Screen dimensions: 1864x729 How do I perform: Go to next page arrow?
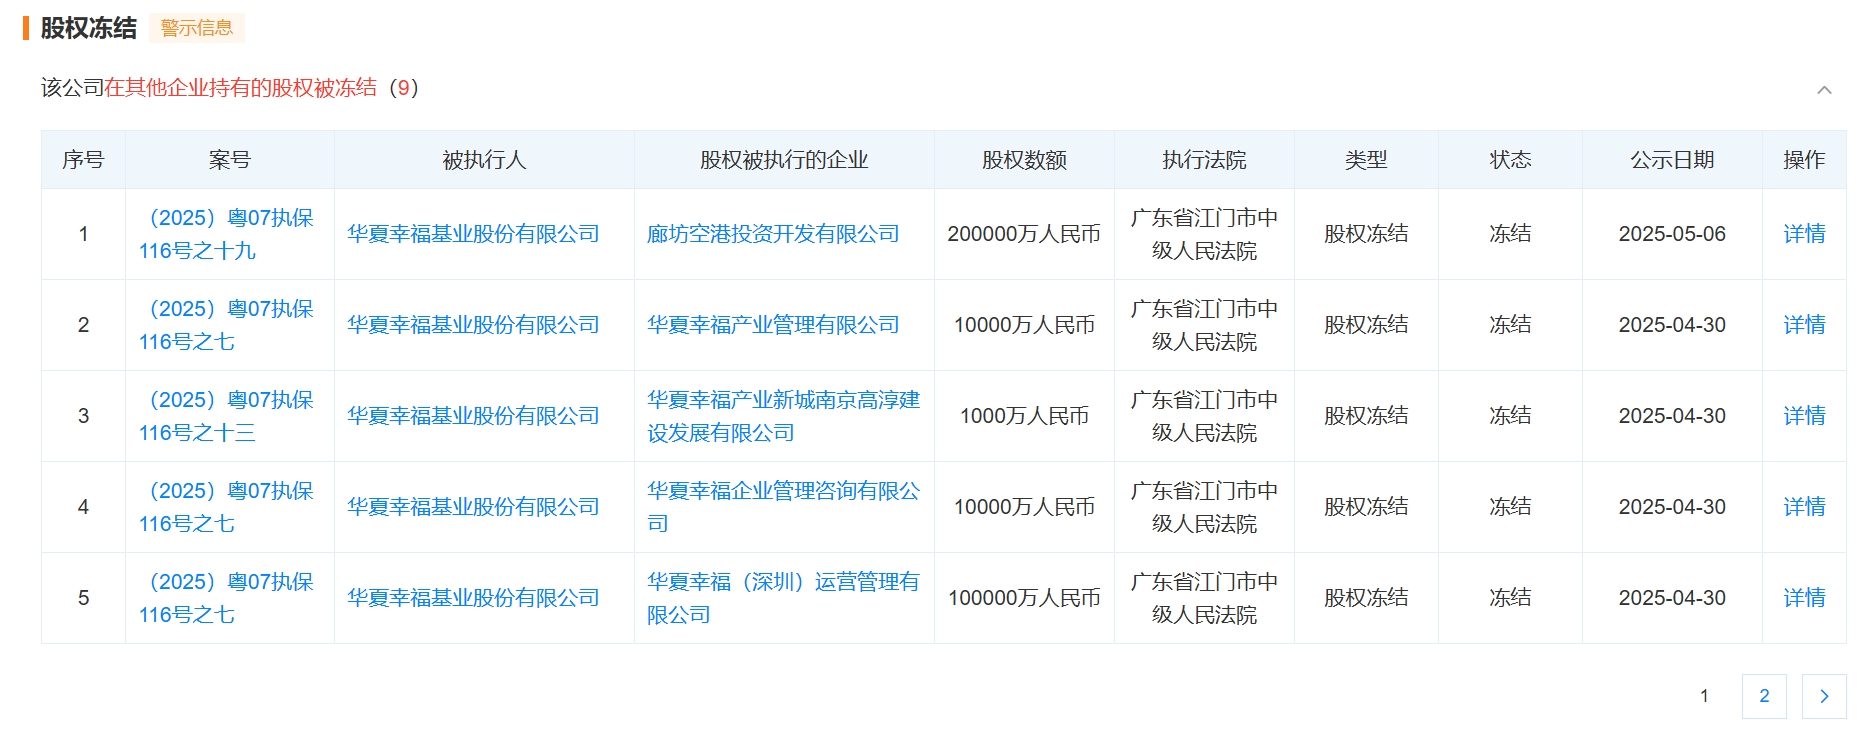coord(1824,696)
